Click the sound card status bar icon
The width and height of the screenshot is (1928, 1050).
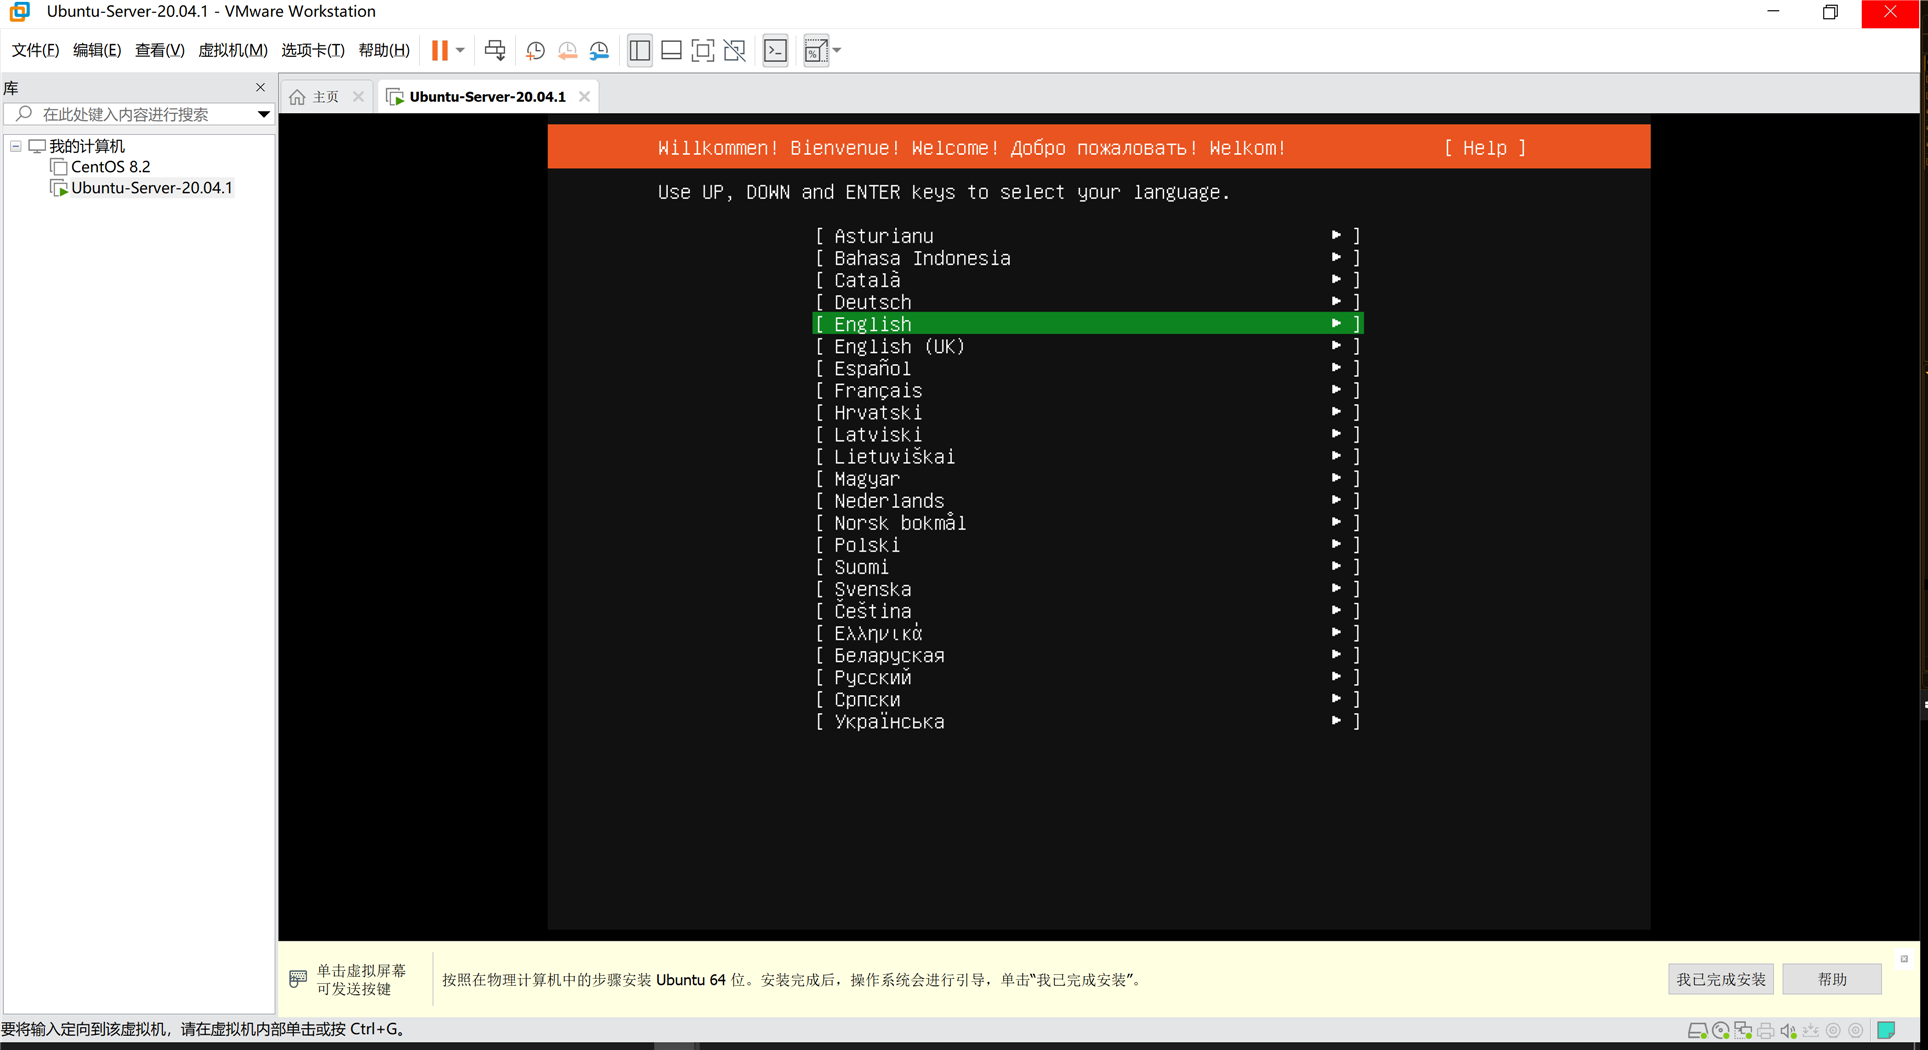[x=1788, y=1030]
